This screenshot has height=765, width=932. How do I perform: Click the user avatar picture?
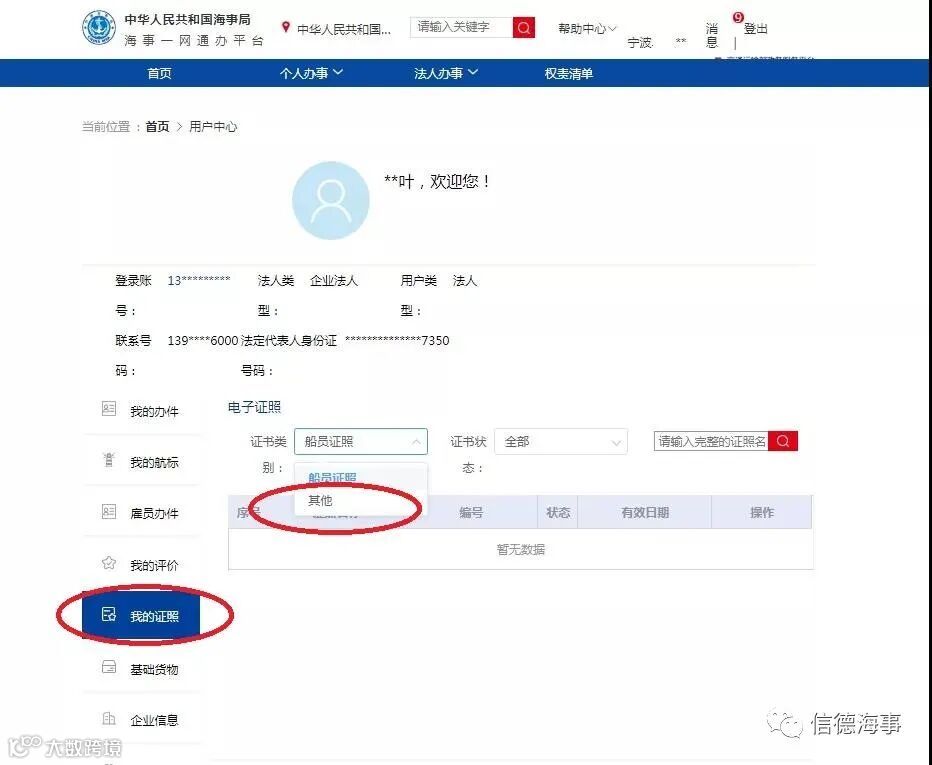(330, 200)
